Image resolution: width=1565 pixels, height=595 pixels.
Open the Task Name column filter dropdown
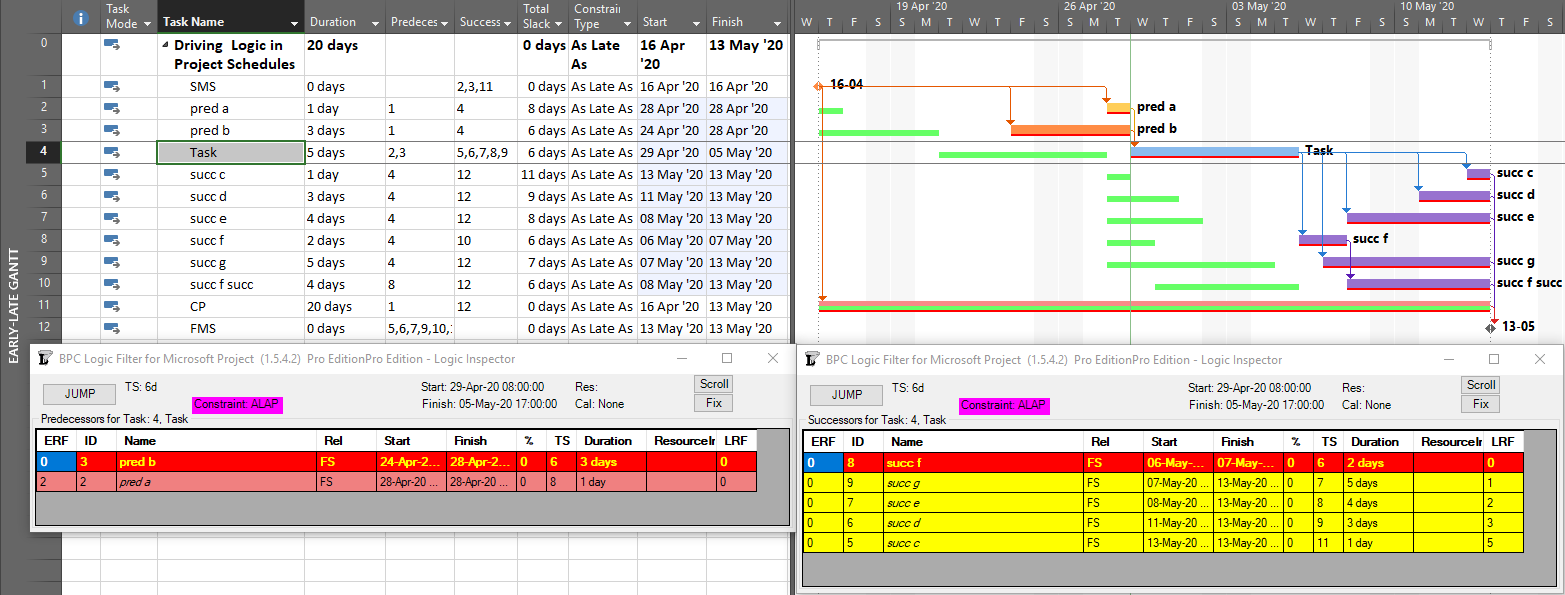click(294, 23)
